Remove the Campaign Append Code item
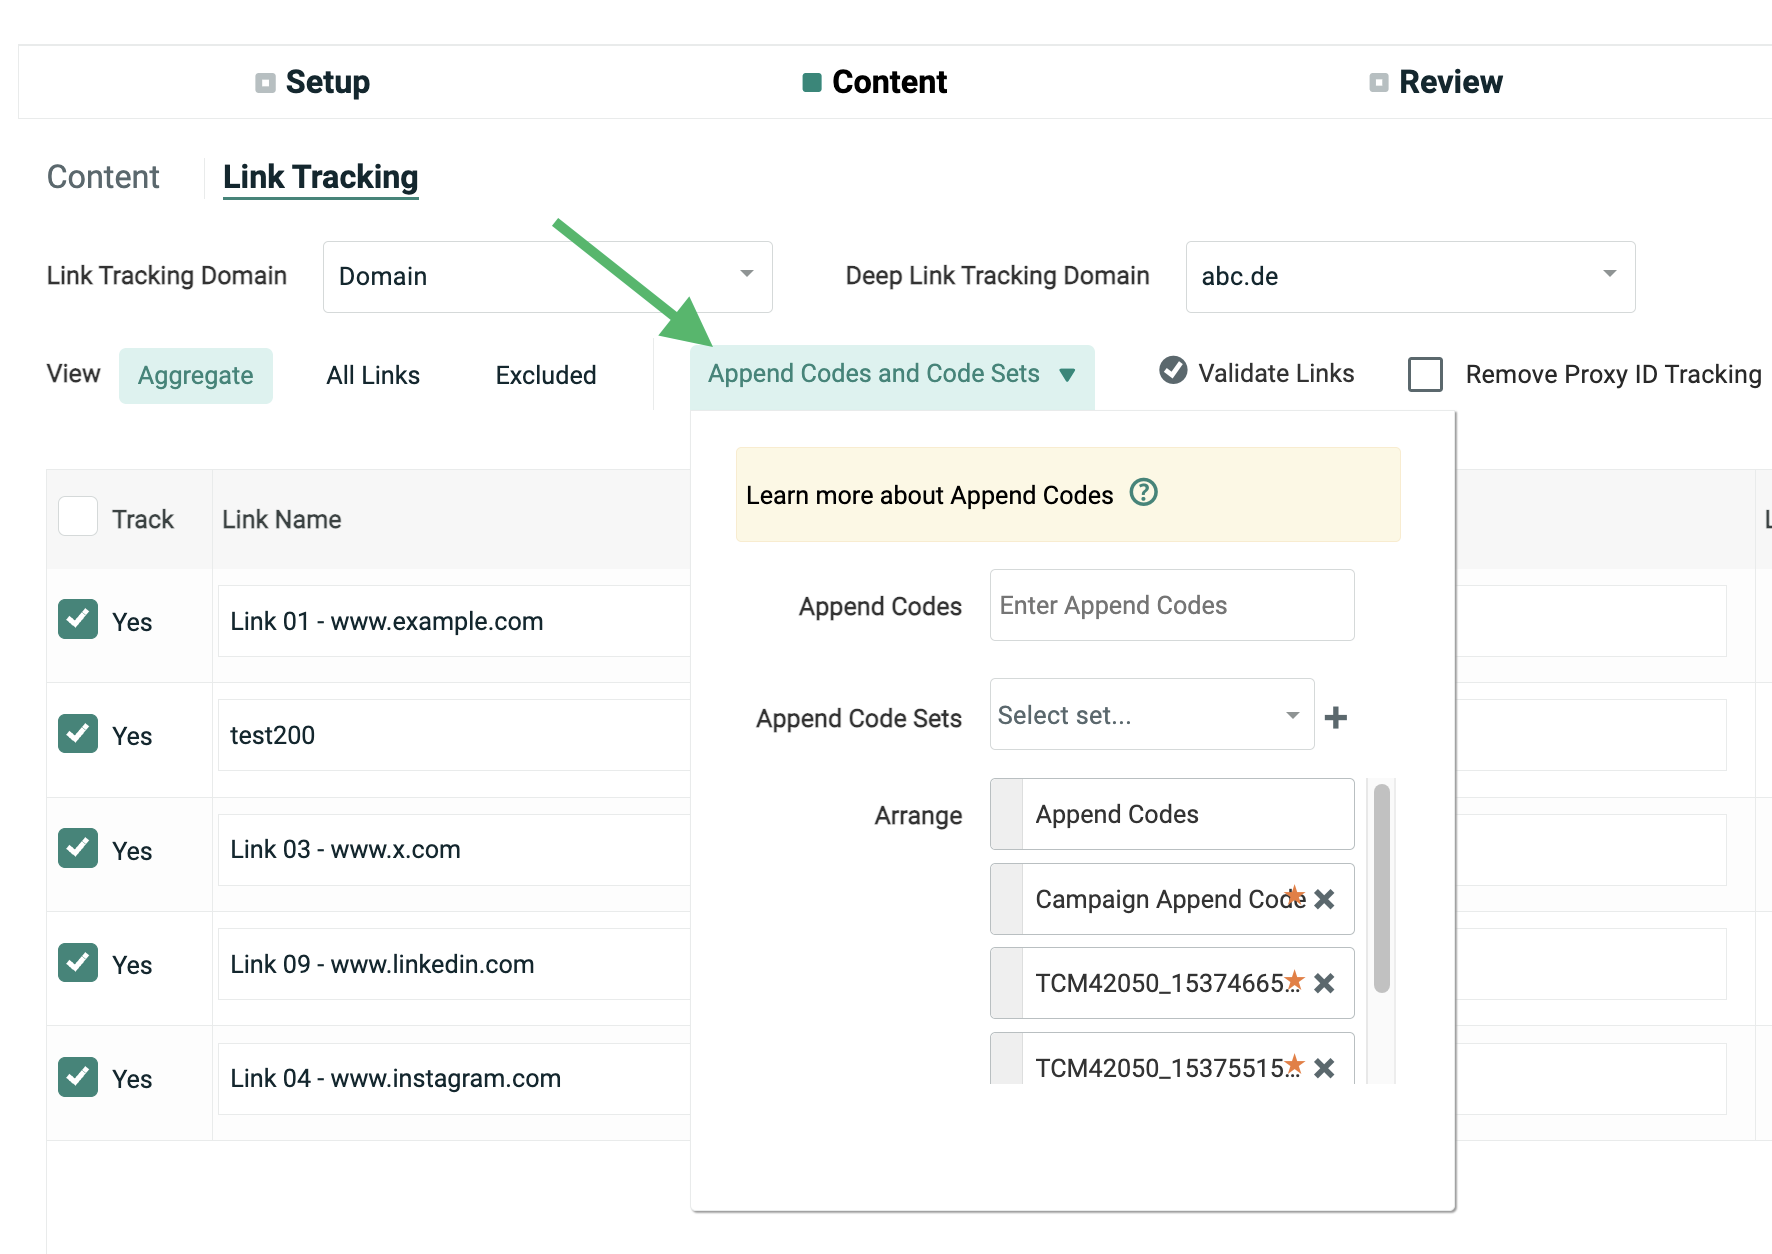 click(1325, 899)
